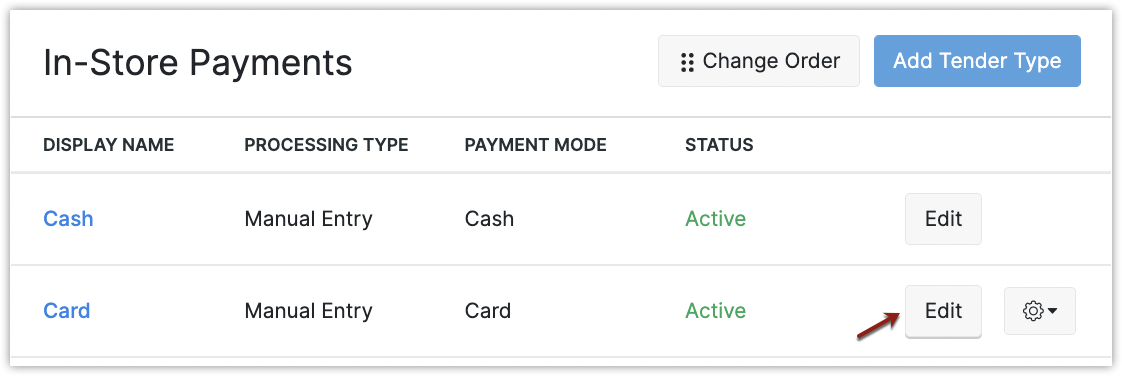Image resolution: width=1122 pixels, height=376 pixels.
Task: Click the Cash payment mode cell
Action: pyautogui.click(x=489, y=218)
